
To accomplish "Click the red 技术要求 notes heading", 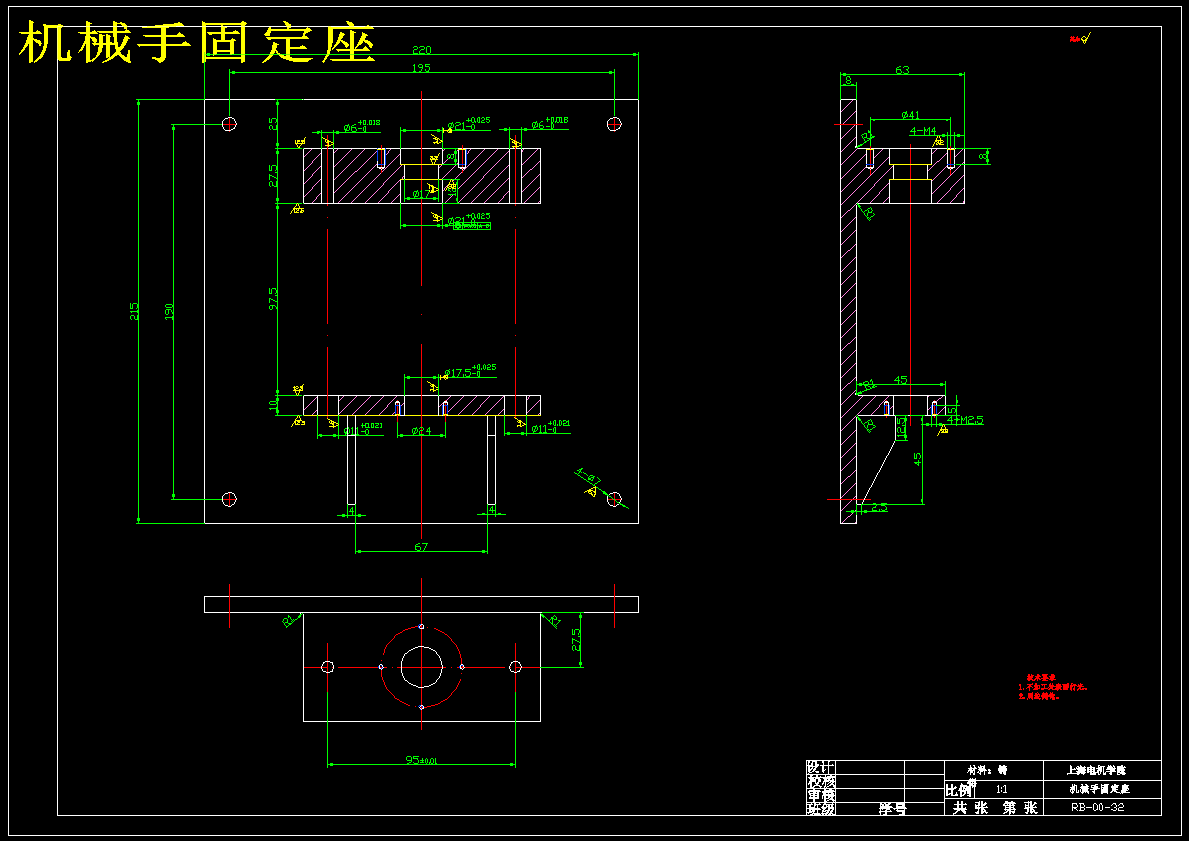I will pyautogui.click(x=1041, y=677).
